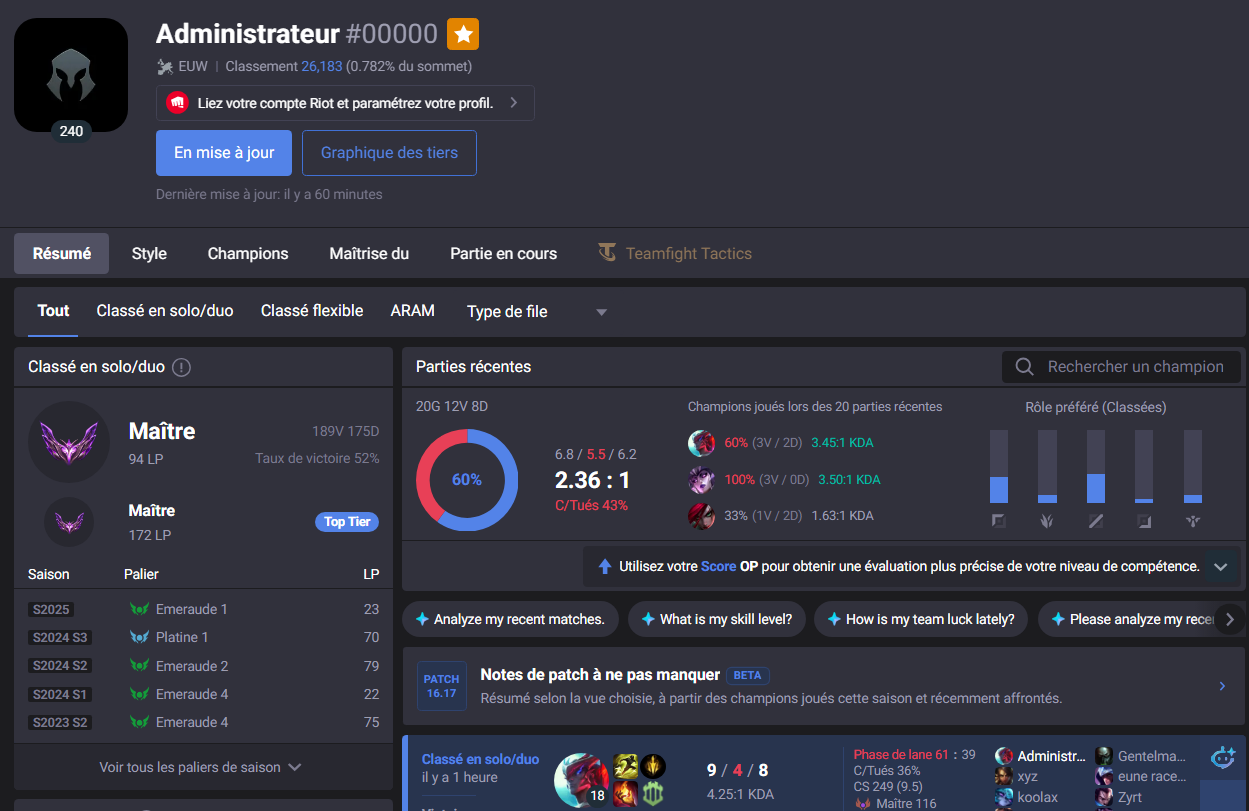
Task: Expand Voir tous les paliers de saison
Action: point(200,767)
